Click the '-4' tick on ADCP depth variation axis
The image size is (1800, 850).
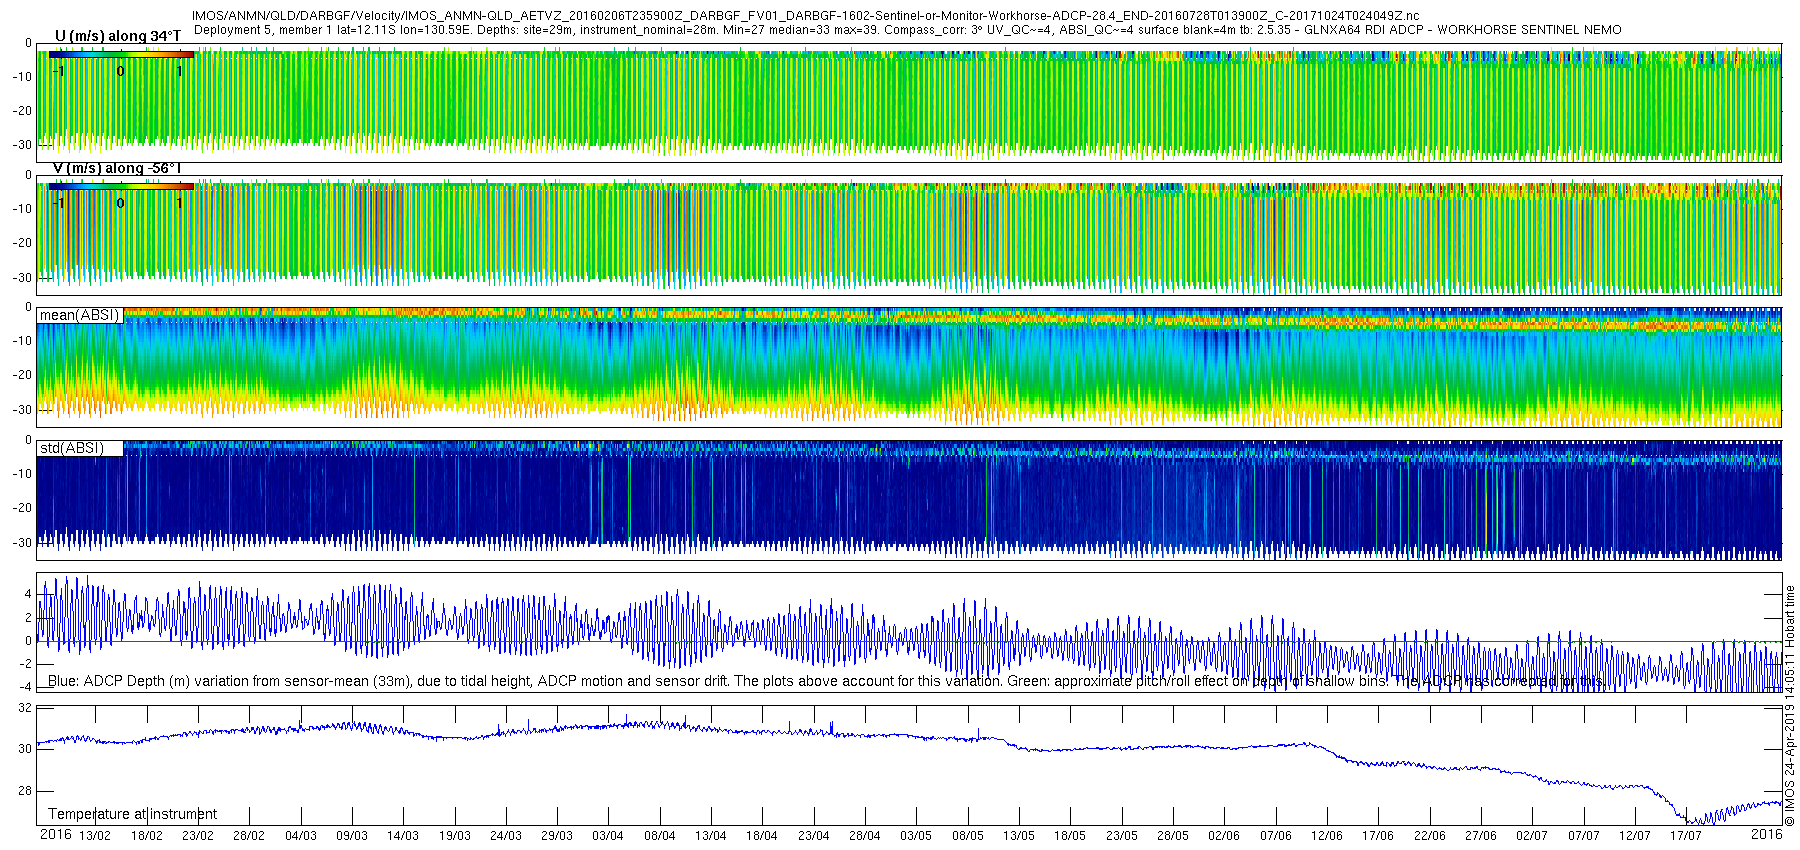point(25,687)
